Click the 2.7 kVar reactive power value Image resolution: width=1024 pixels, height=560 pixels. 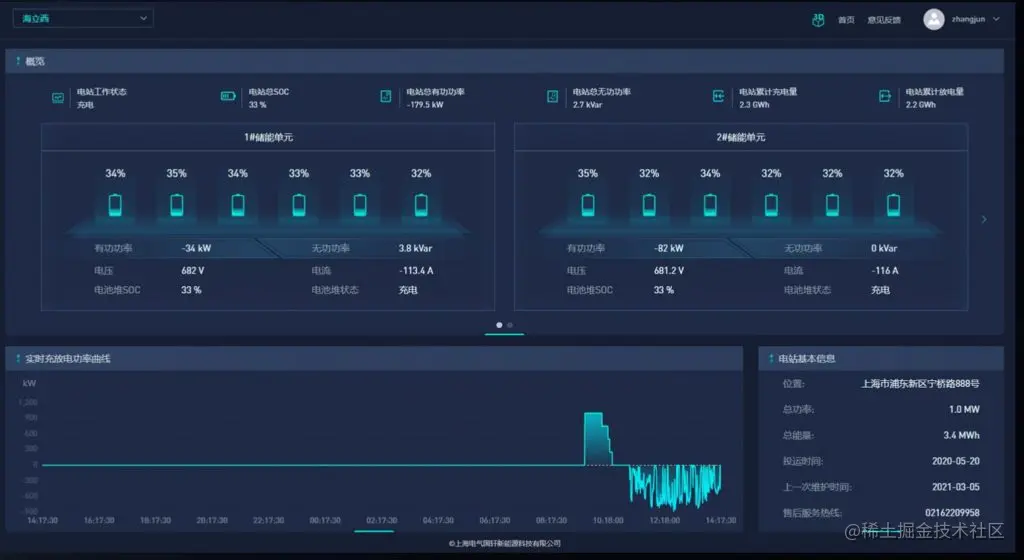[587, 104]
